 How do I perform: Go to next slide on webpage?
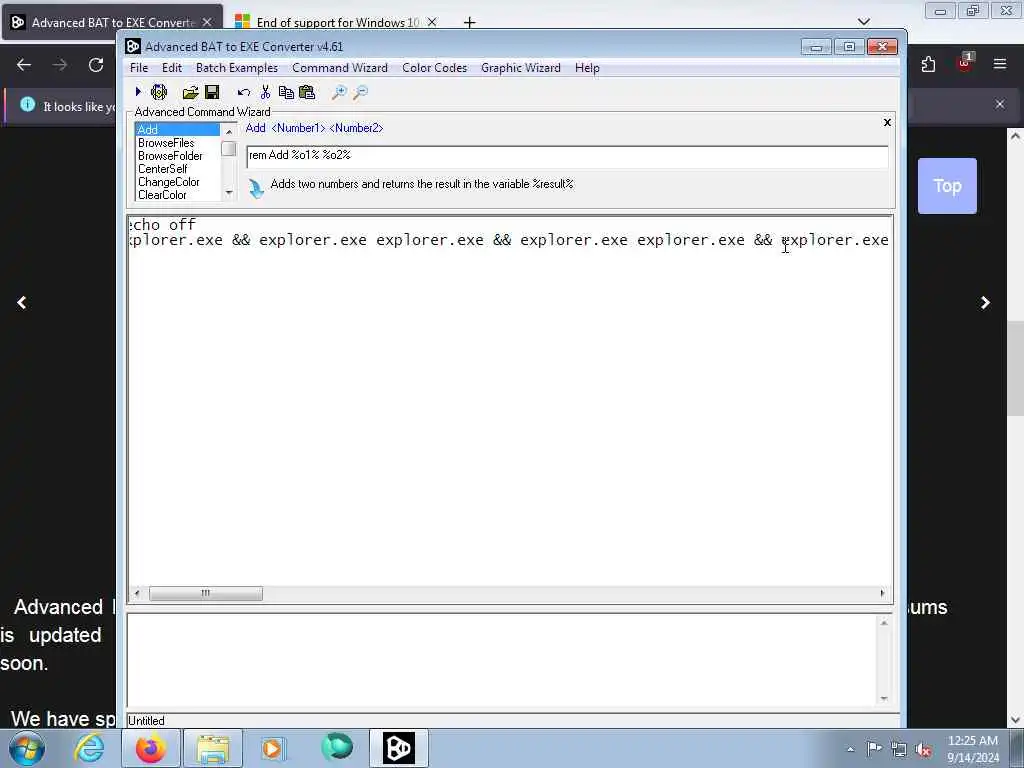point(985,302)
